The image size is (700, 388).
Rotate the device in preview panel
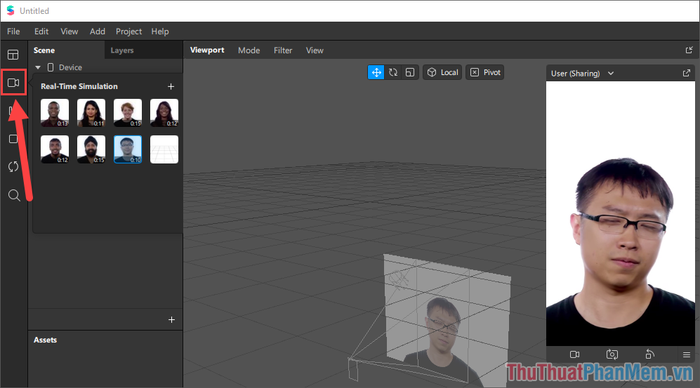pyautogui.click(x=650, y=355)
